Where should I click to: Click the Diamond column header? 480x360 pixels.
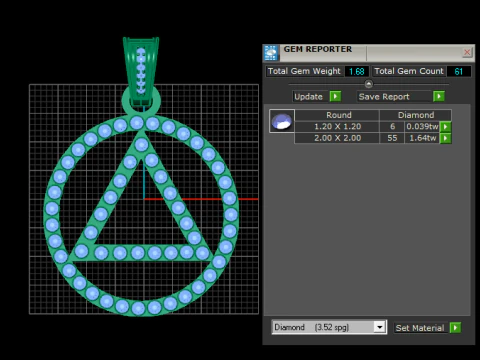click(416, 115)
